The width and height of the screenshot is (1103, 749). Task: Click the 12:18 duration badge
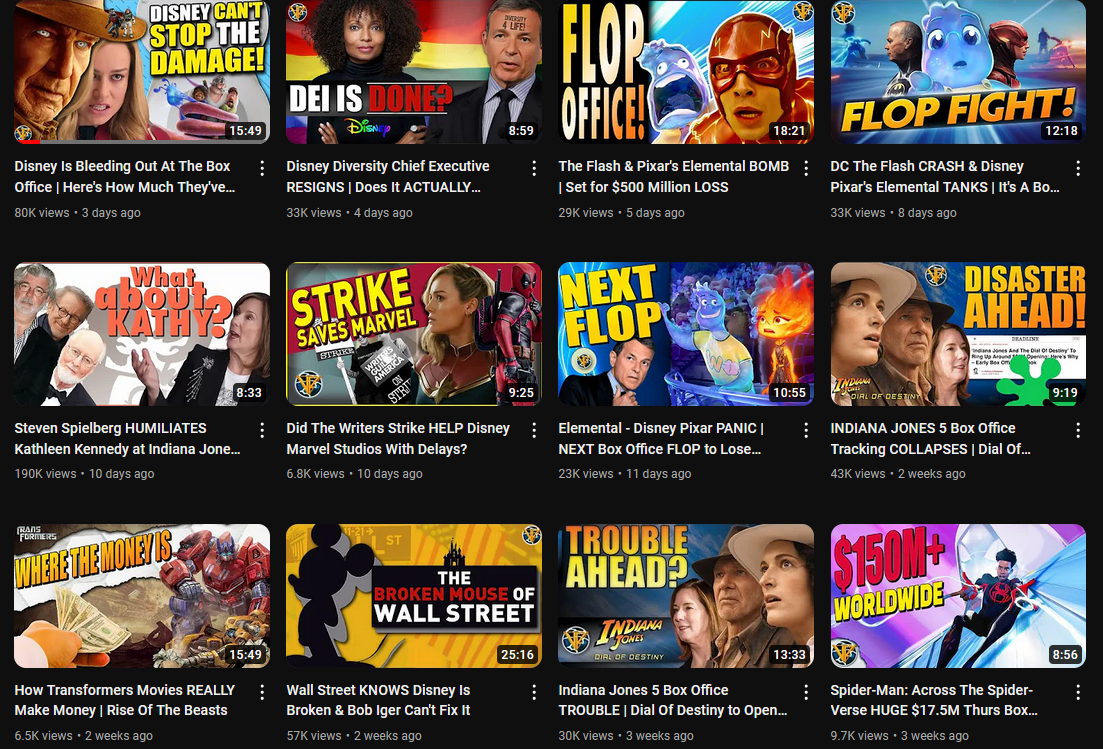pos(1061,131)
